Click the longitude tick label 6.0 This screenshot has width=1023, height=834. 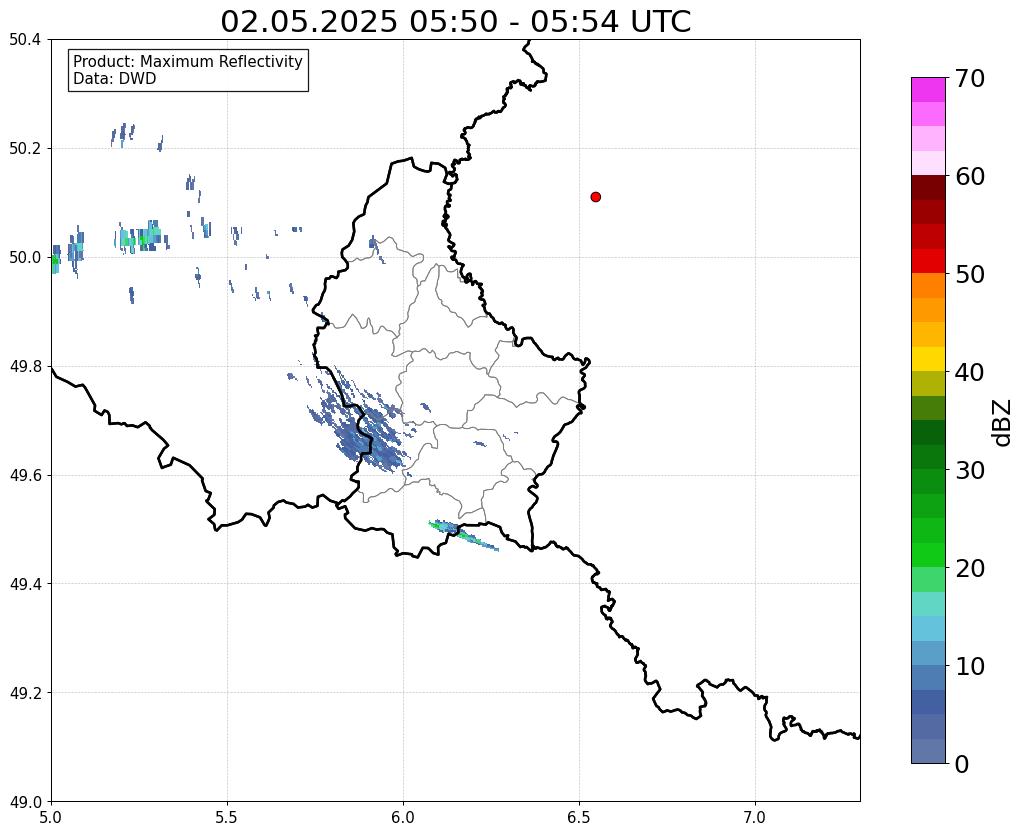pyautogui.click(x=403, y=817)
